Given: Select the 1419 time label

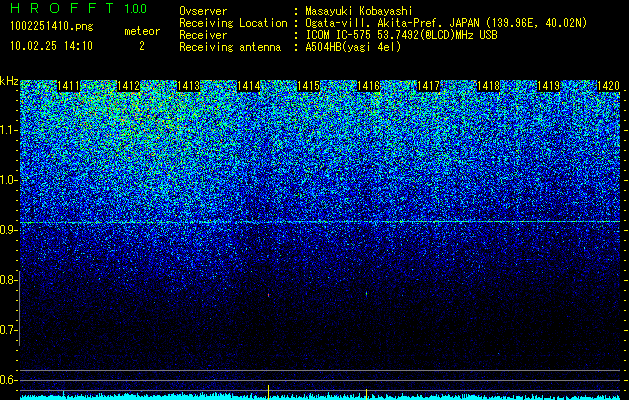Looking at the screenshot, I should [548, 86].
